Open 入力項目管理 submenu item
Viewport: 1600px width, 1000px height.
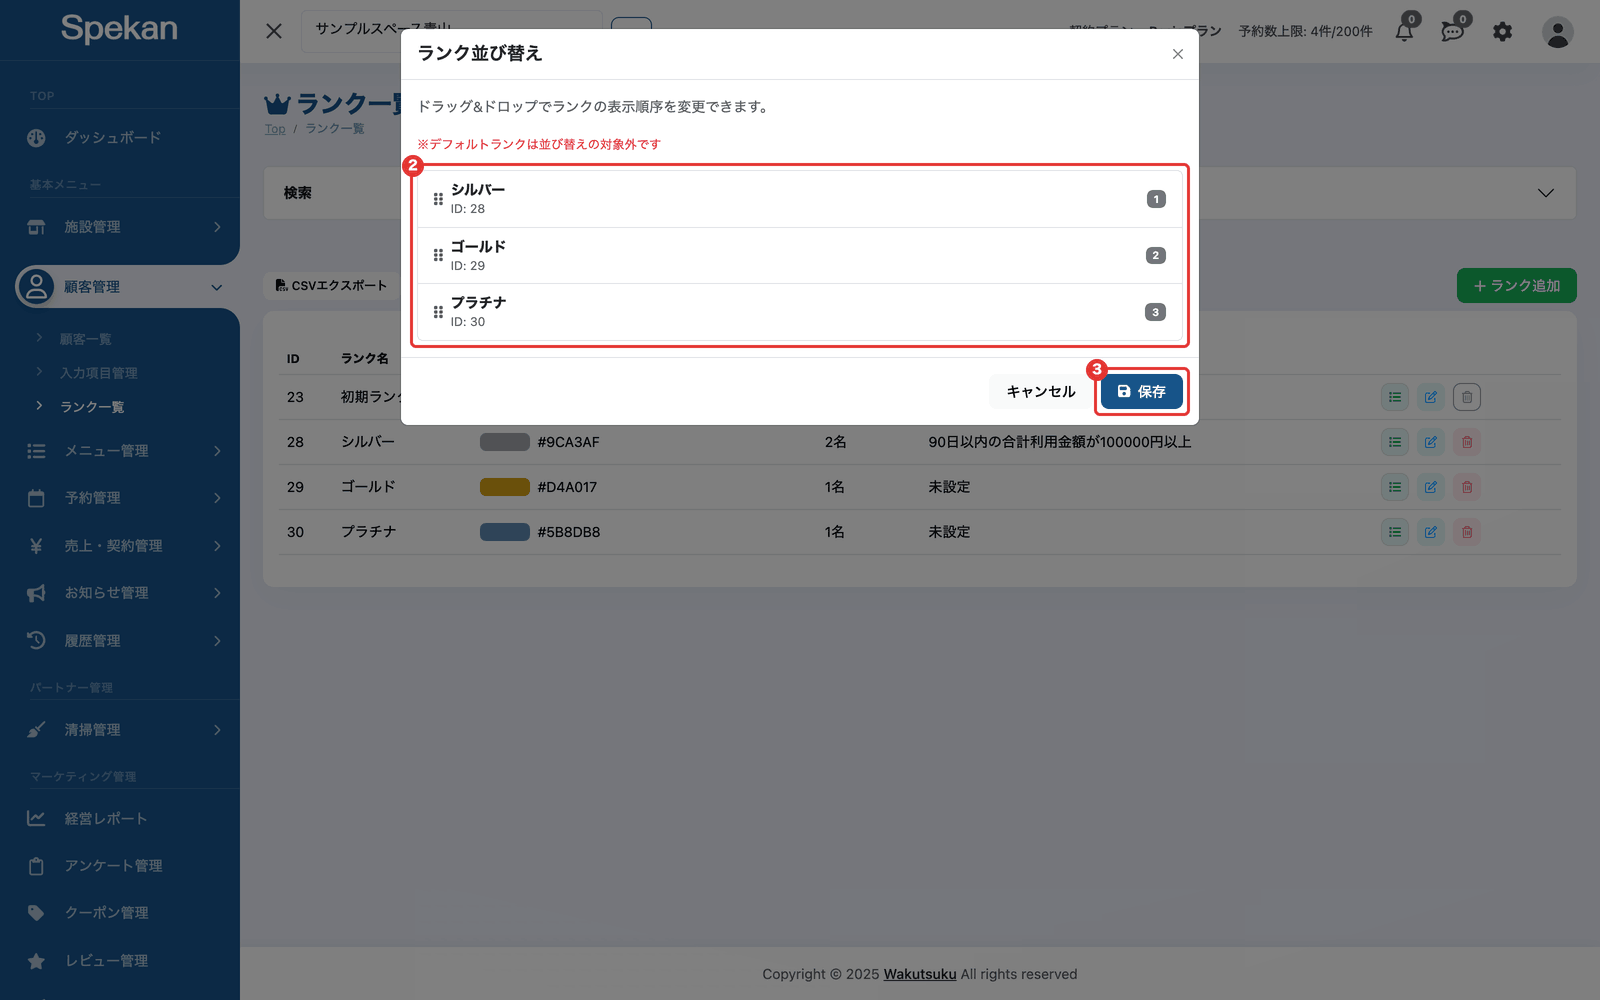[x=99, y=373]
